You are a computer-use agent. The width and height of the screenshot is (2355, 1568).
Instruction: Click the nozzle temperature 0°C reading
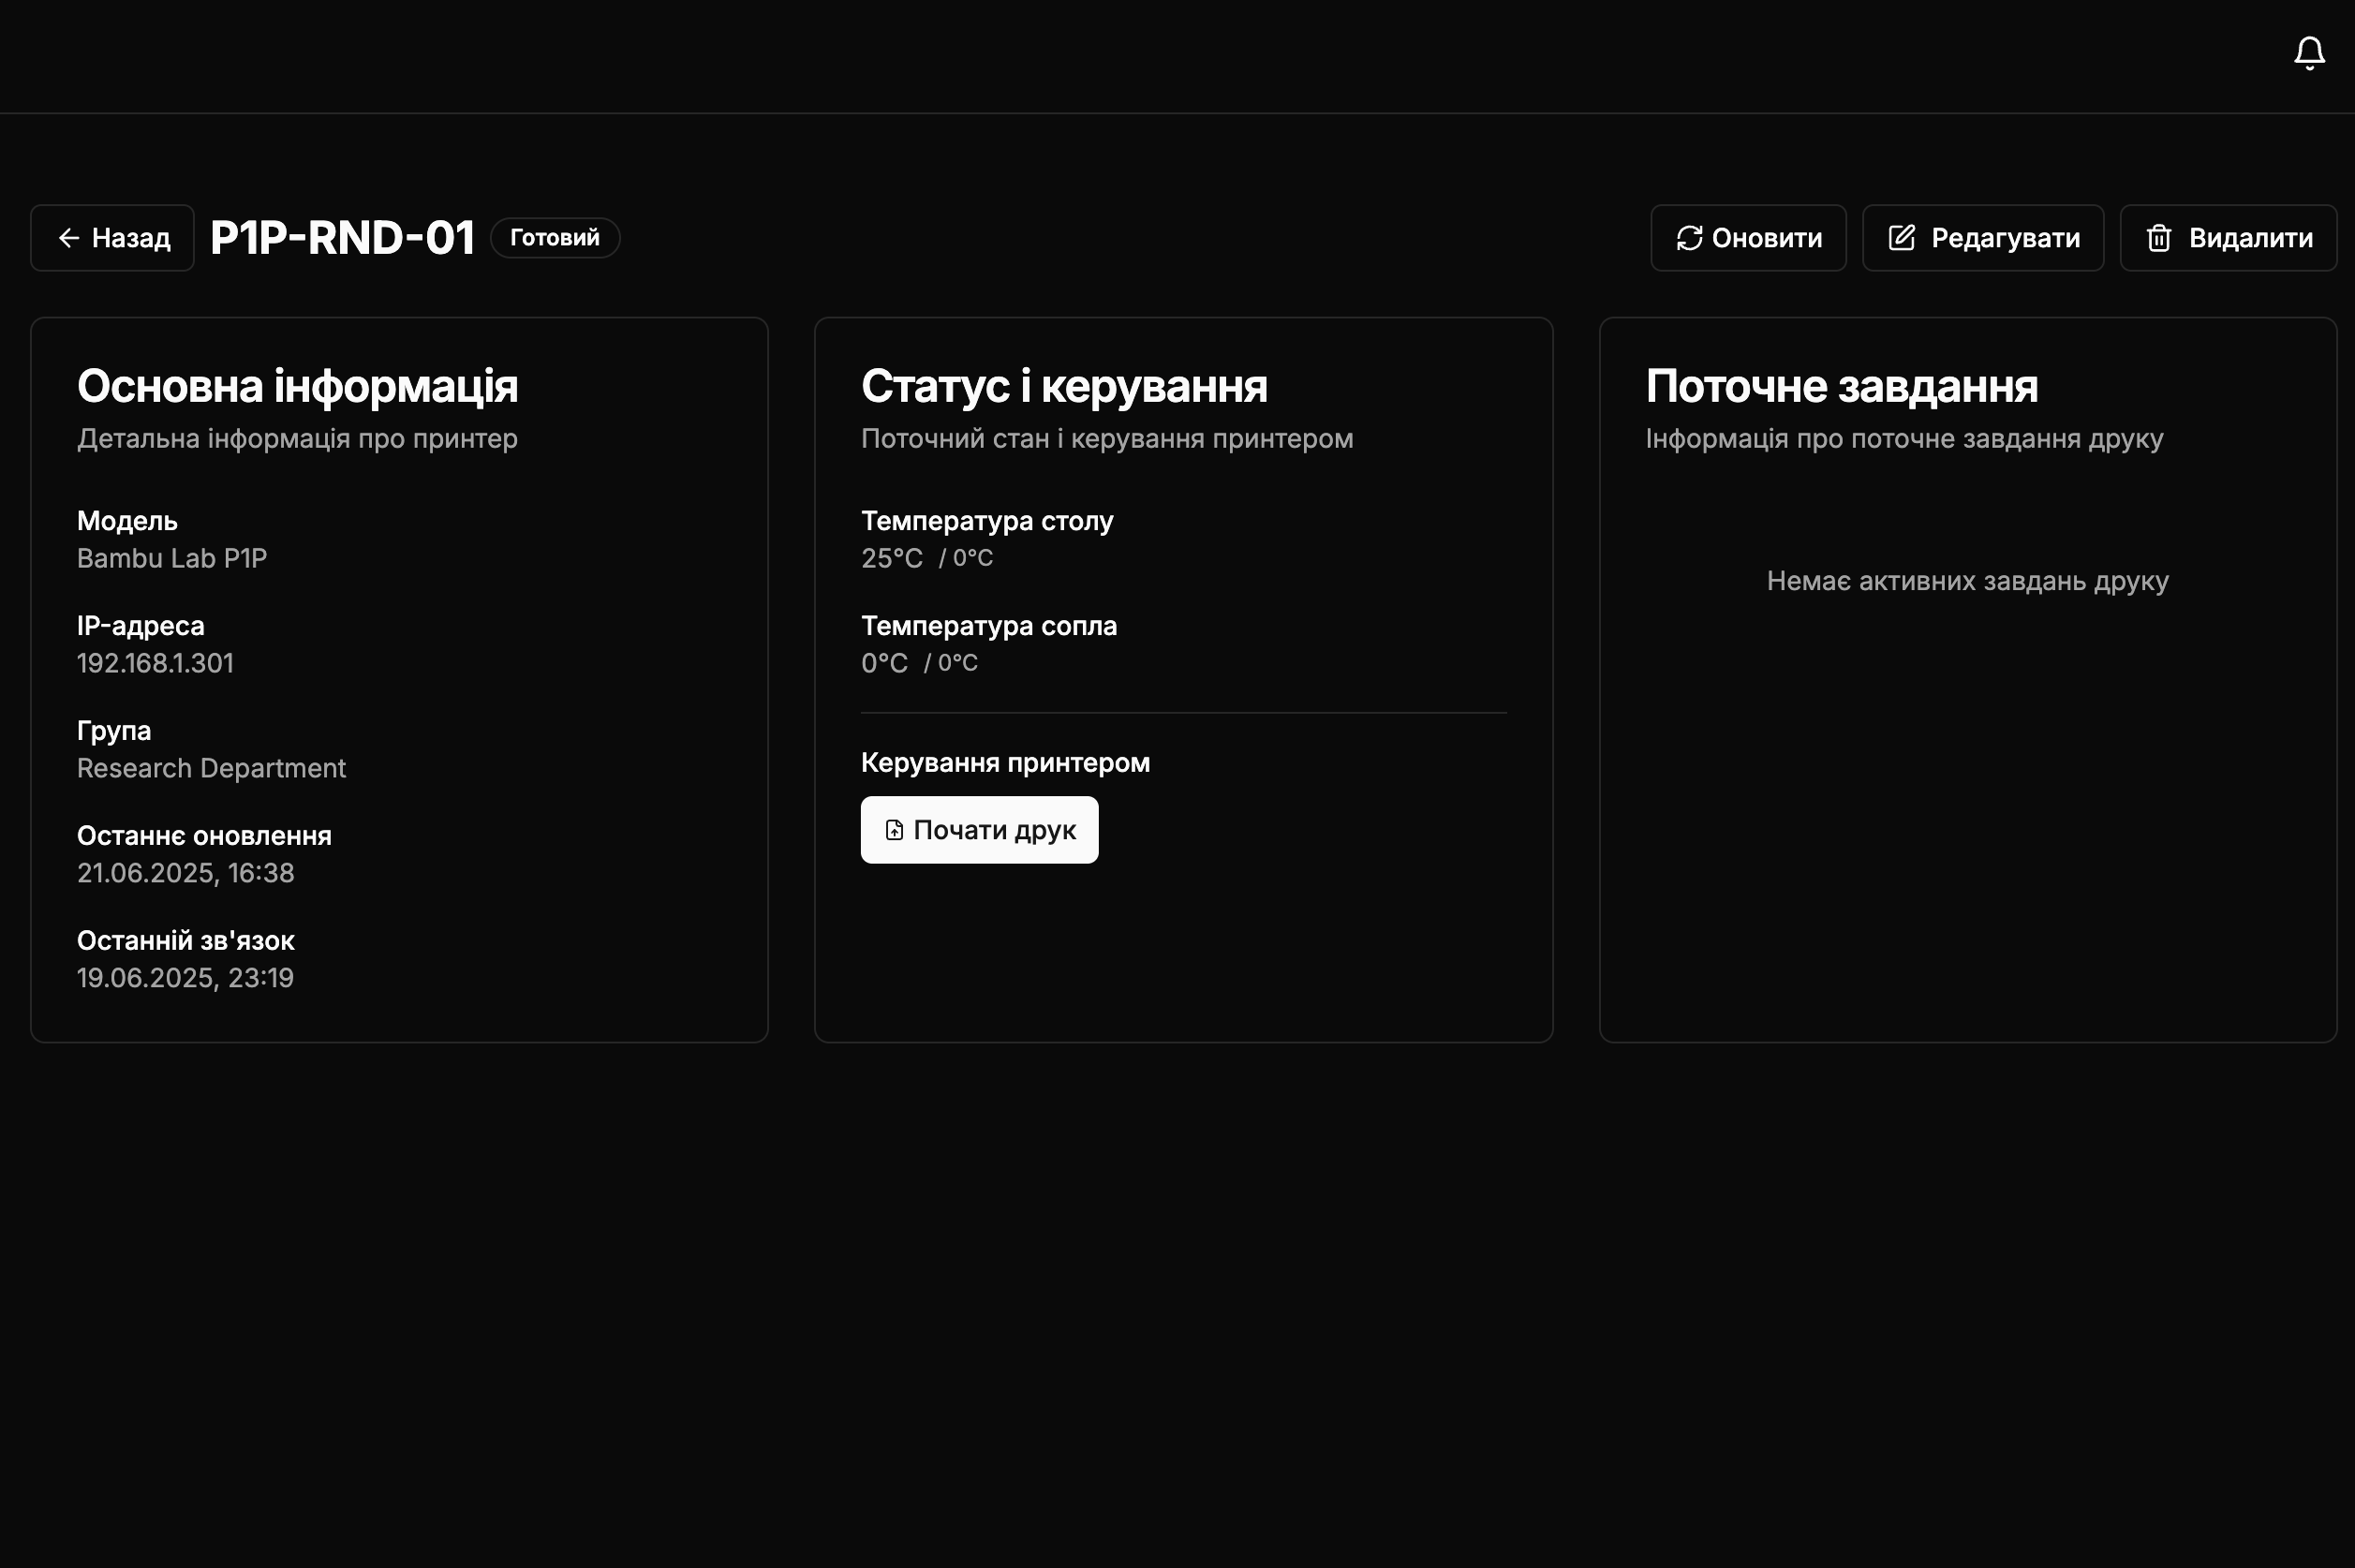tap(884, 663)
